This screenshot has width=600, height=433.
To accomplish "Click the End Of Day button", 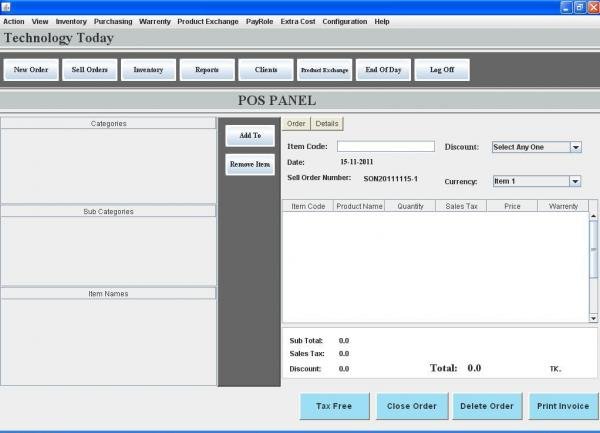I will click(x=383, y=70).
